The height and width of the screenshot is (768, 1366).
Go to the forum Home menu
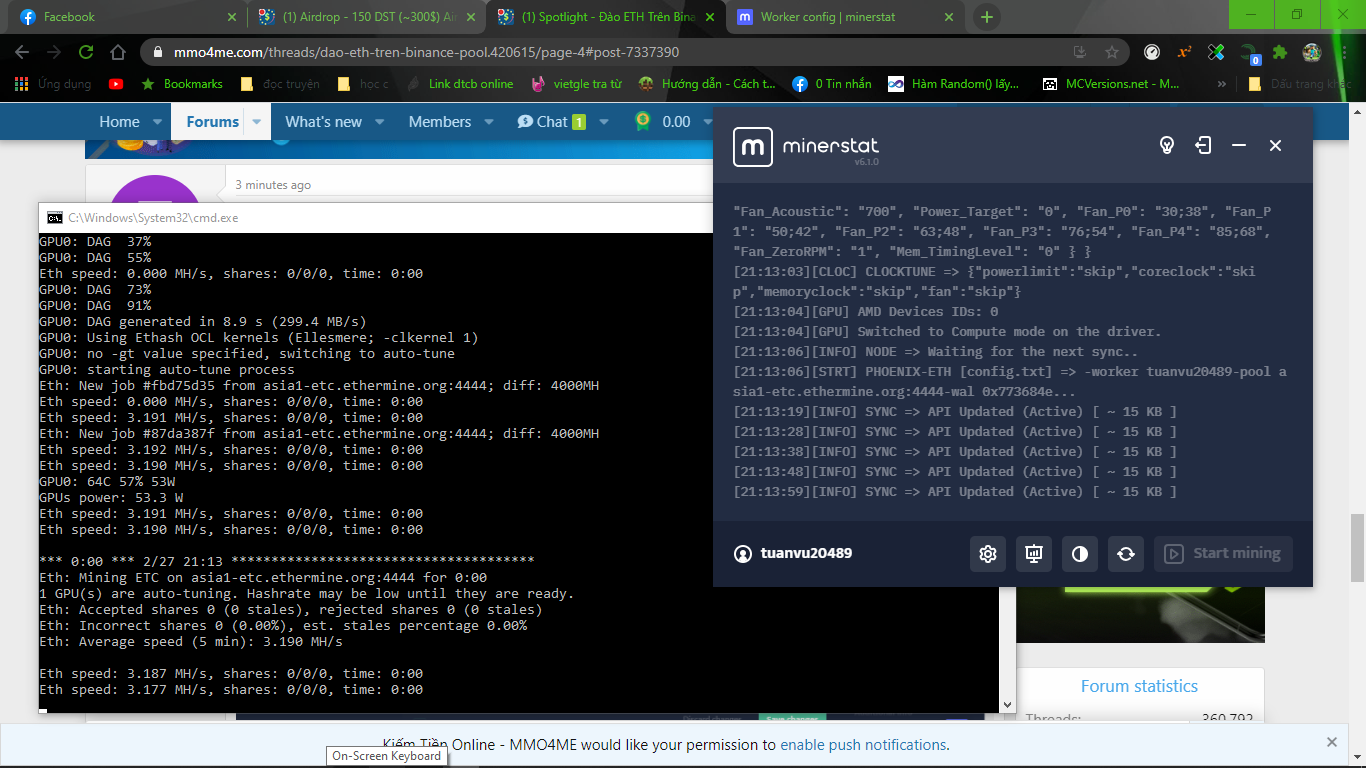119,122
